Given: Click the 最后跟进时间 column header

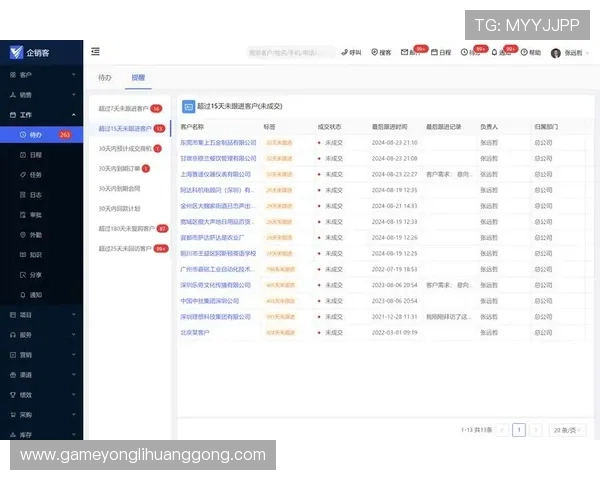Looking at the screenshot, I should (x=390, y=127).
